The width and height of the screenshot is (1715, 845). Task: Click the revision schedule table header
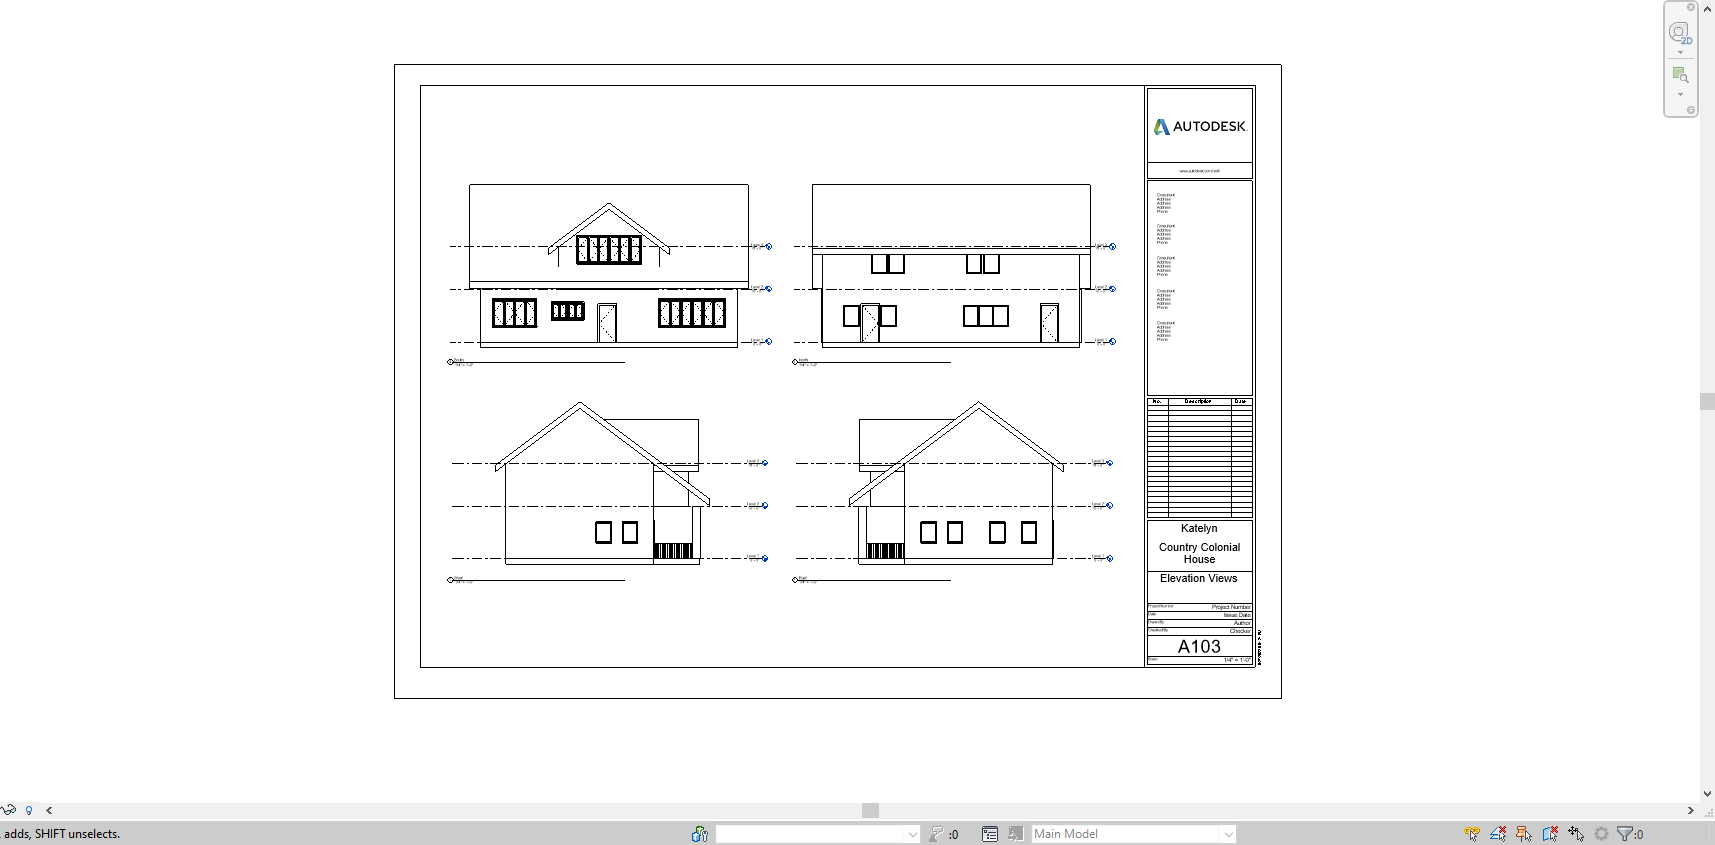tap(1199, 401)
